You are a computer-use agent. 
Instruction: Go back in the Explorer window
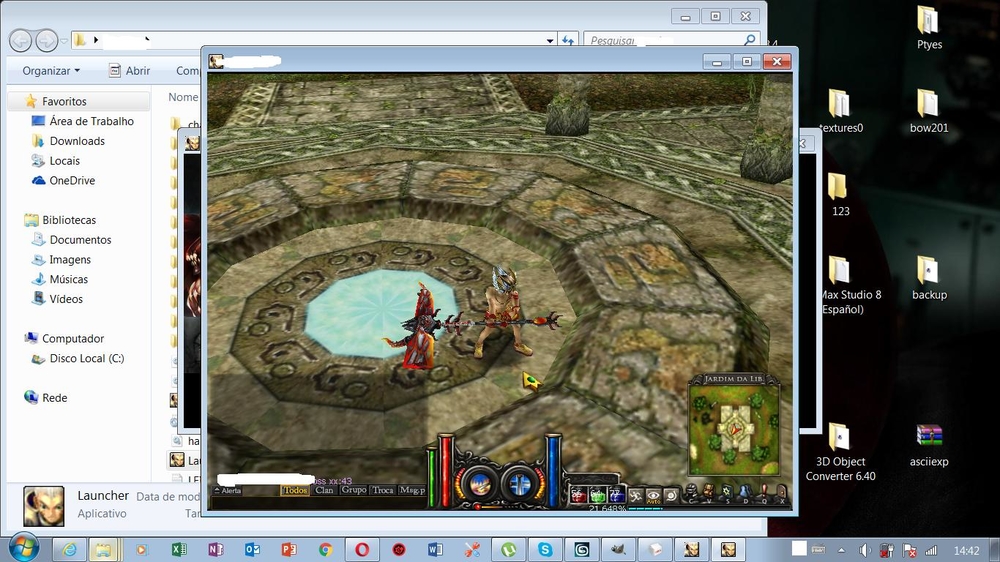point(21,41)
